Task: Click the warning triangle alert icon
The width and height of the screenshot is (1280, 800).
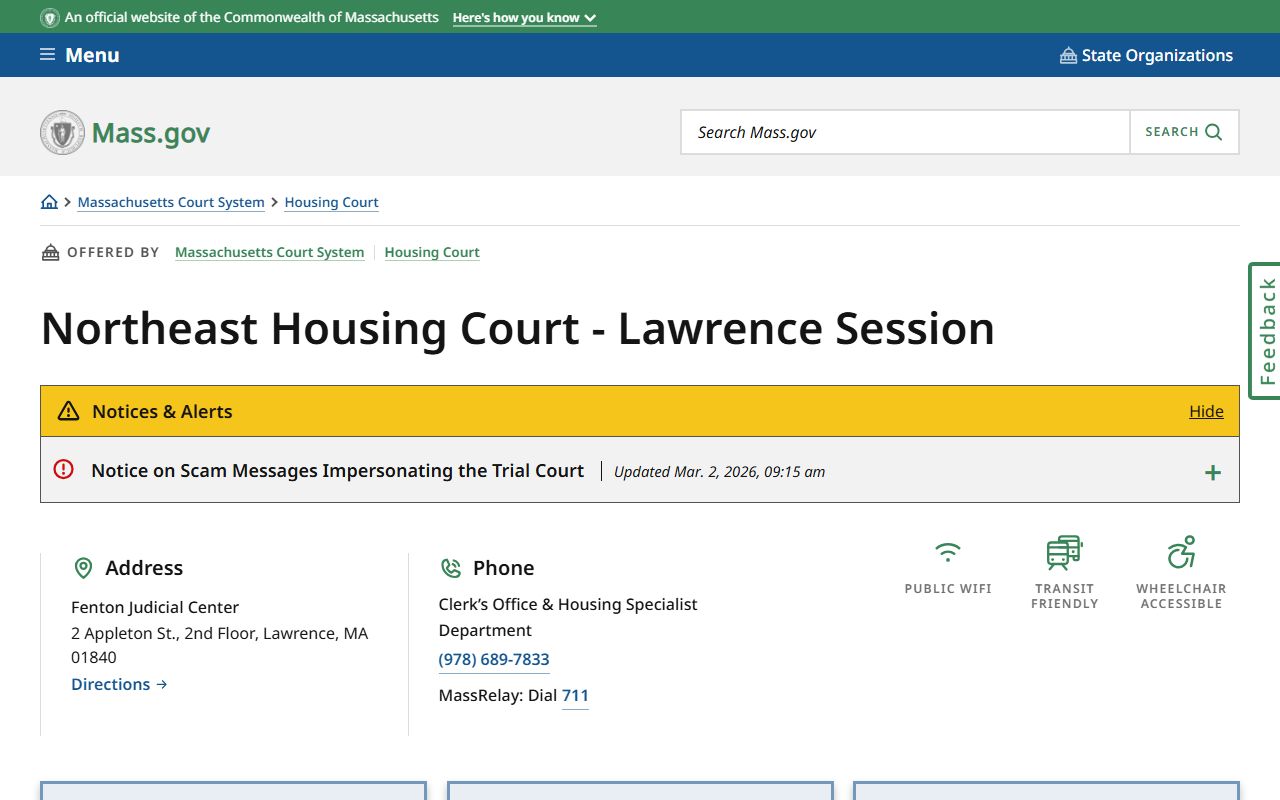Action: tap(68, 411)
